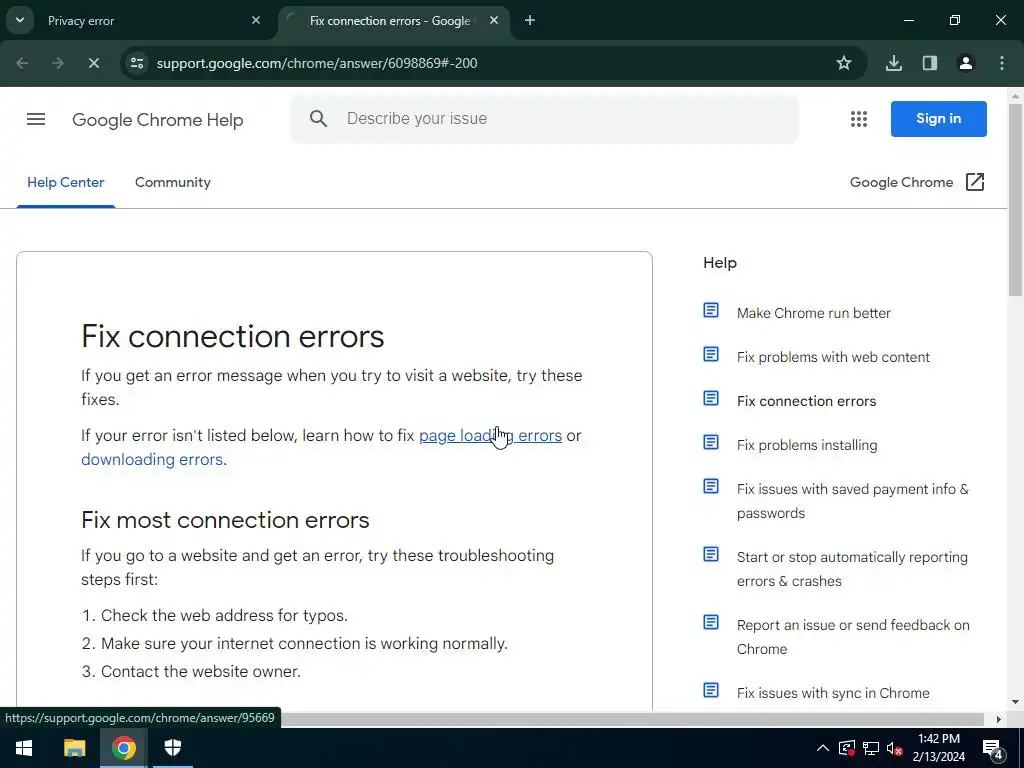Open Fix problems with web content article
The height and width of the screenshot is (768, 1024).
pyautogui.click(x=833, y=357)
